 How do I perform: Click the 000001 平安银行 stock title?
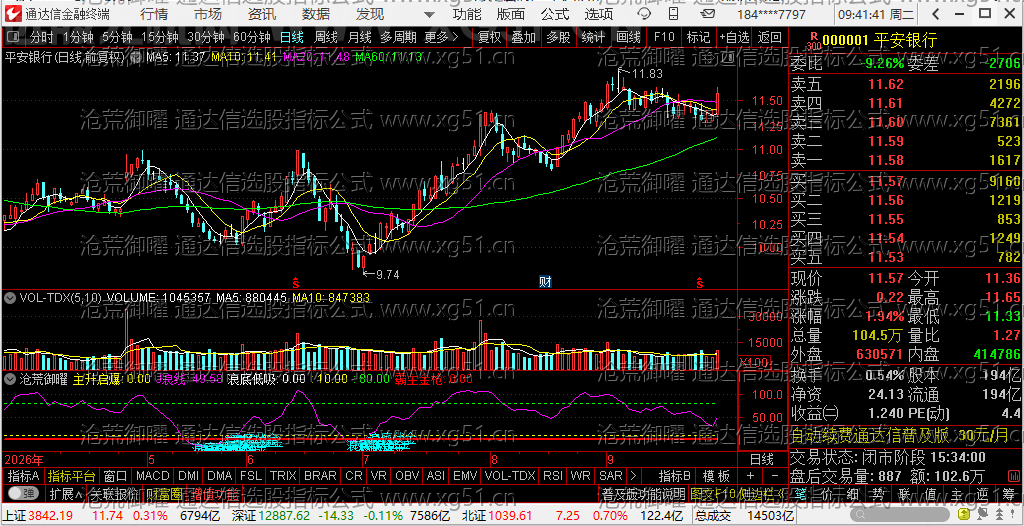point(879,41)
